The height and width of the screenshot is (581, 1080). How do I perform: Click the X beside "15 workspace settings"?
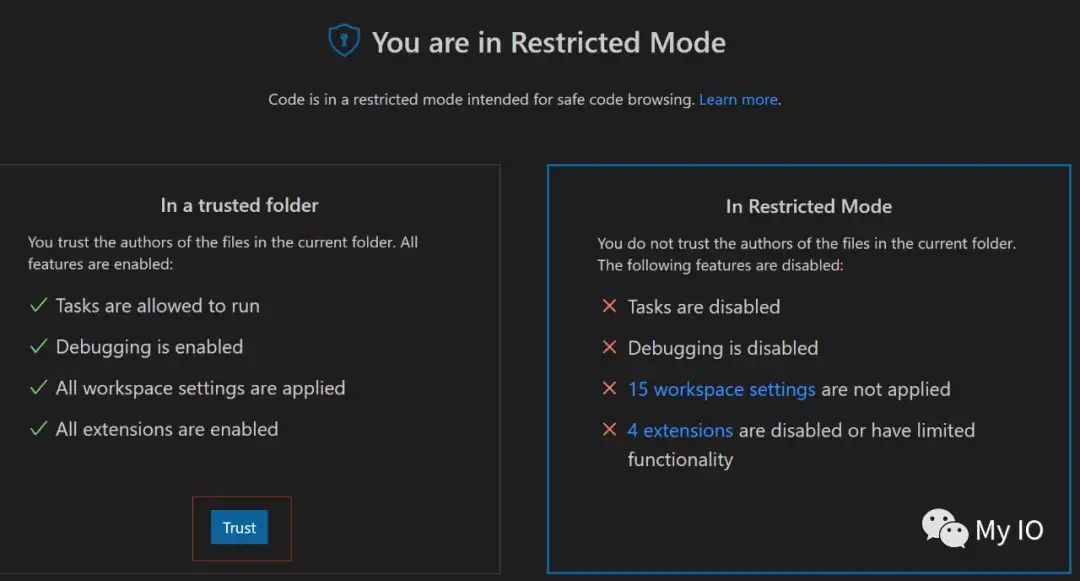(x=609, y=389)
